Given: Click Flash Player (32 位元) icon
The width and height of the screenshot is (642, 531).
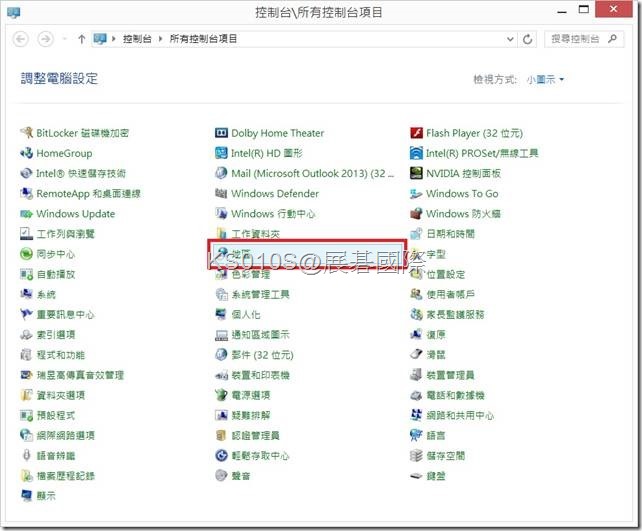Looking at the screenshot, I should 416,133.
